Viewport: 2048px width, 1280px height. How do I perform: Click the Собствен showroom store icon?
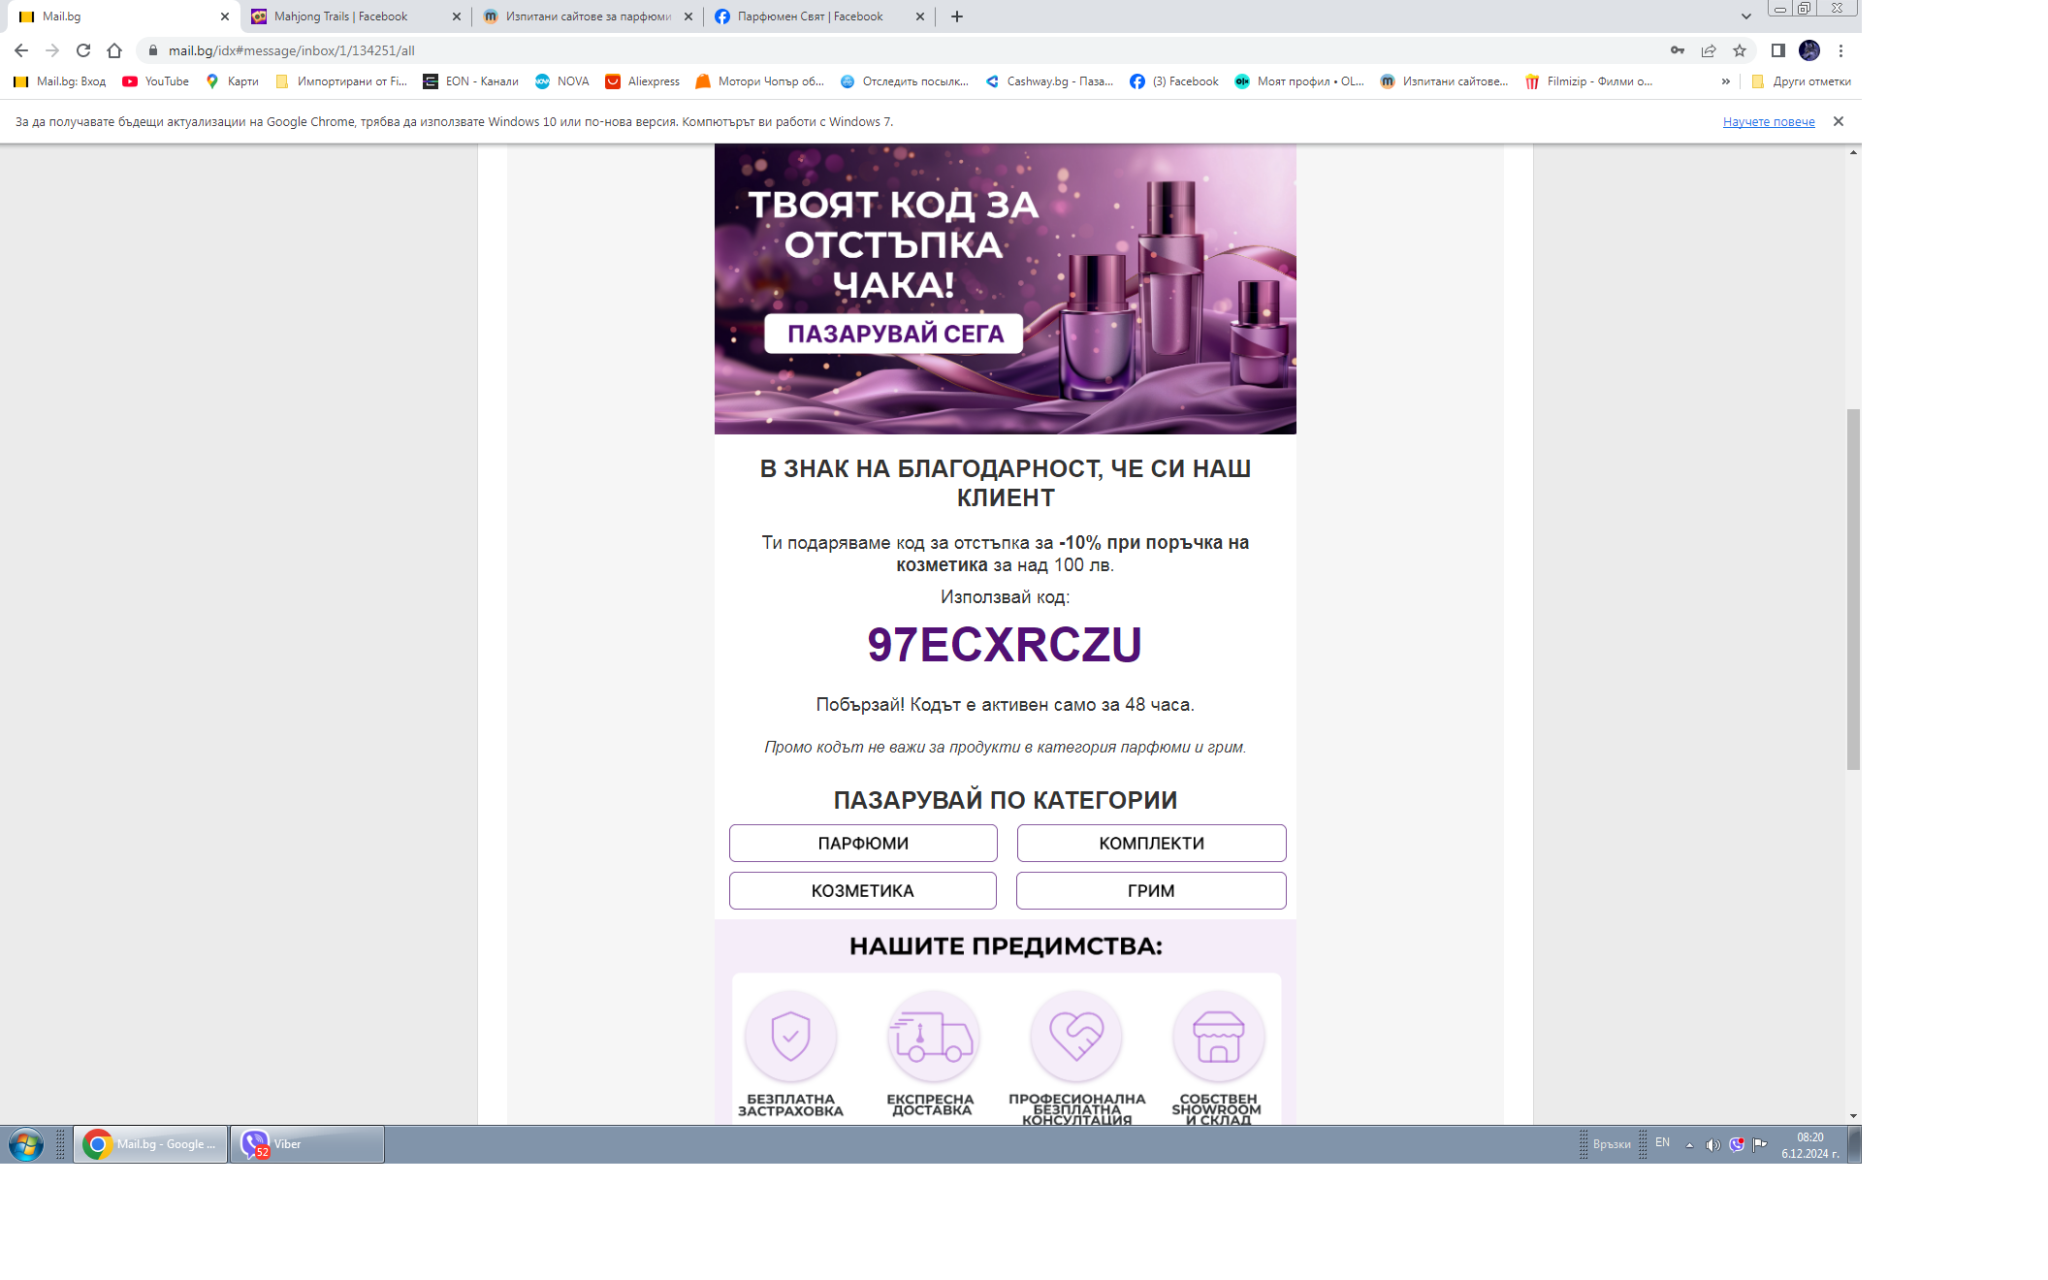(x=1218, y=1036)
